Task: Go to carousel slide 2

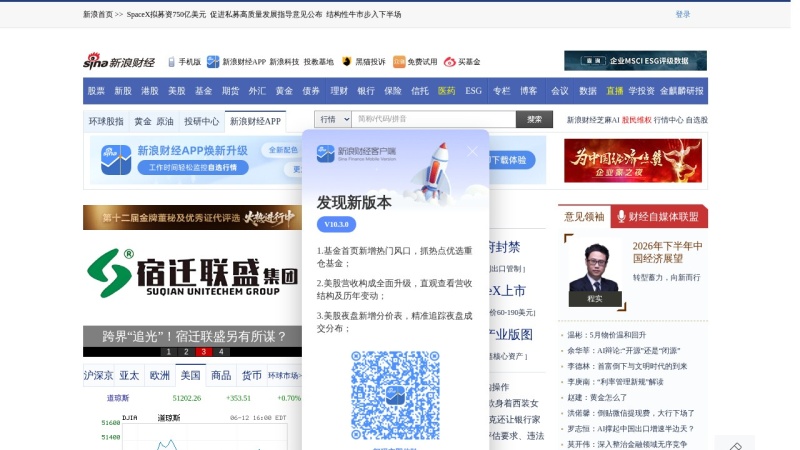Action: click(186, 352)
